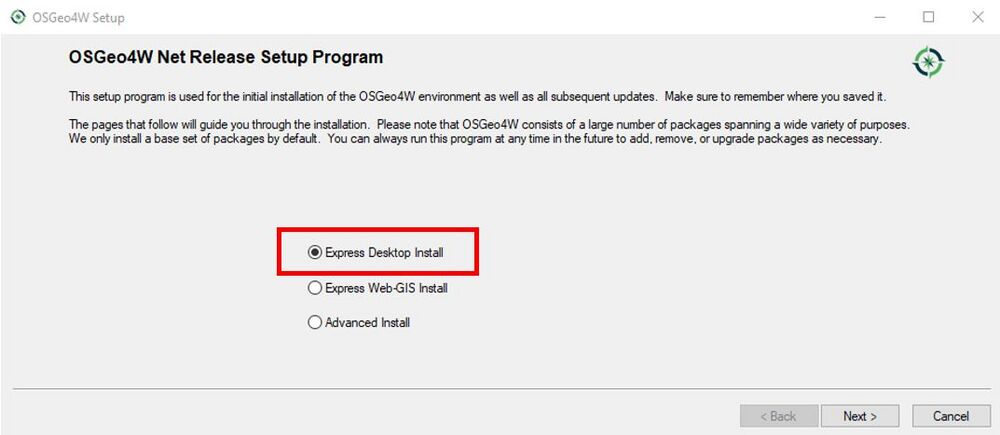The width and height of the screenshot is (1000, 435).
Task: Minimize the OSGeo4W Setup window
Action: coord(880,17)
